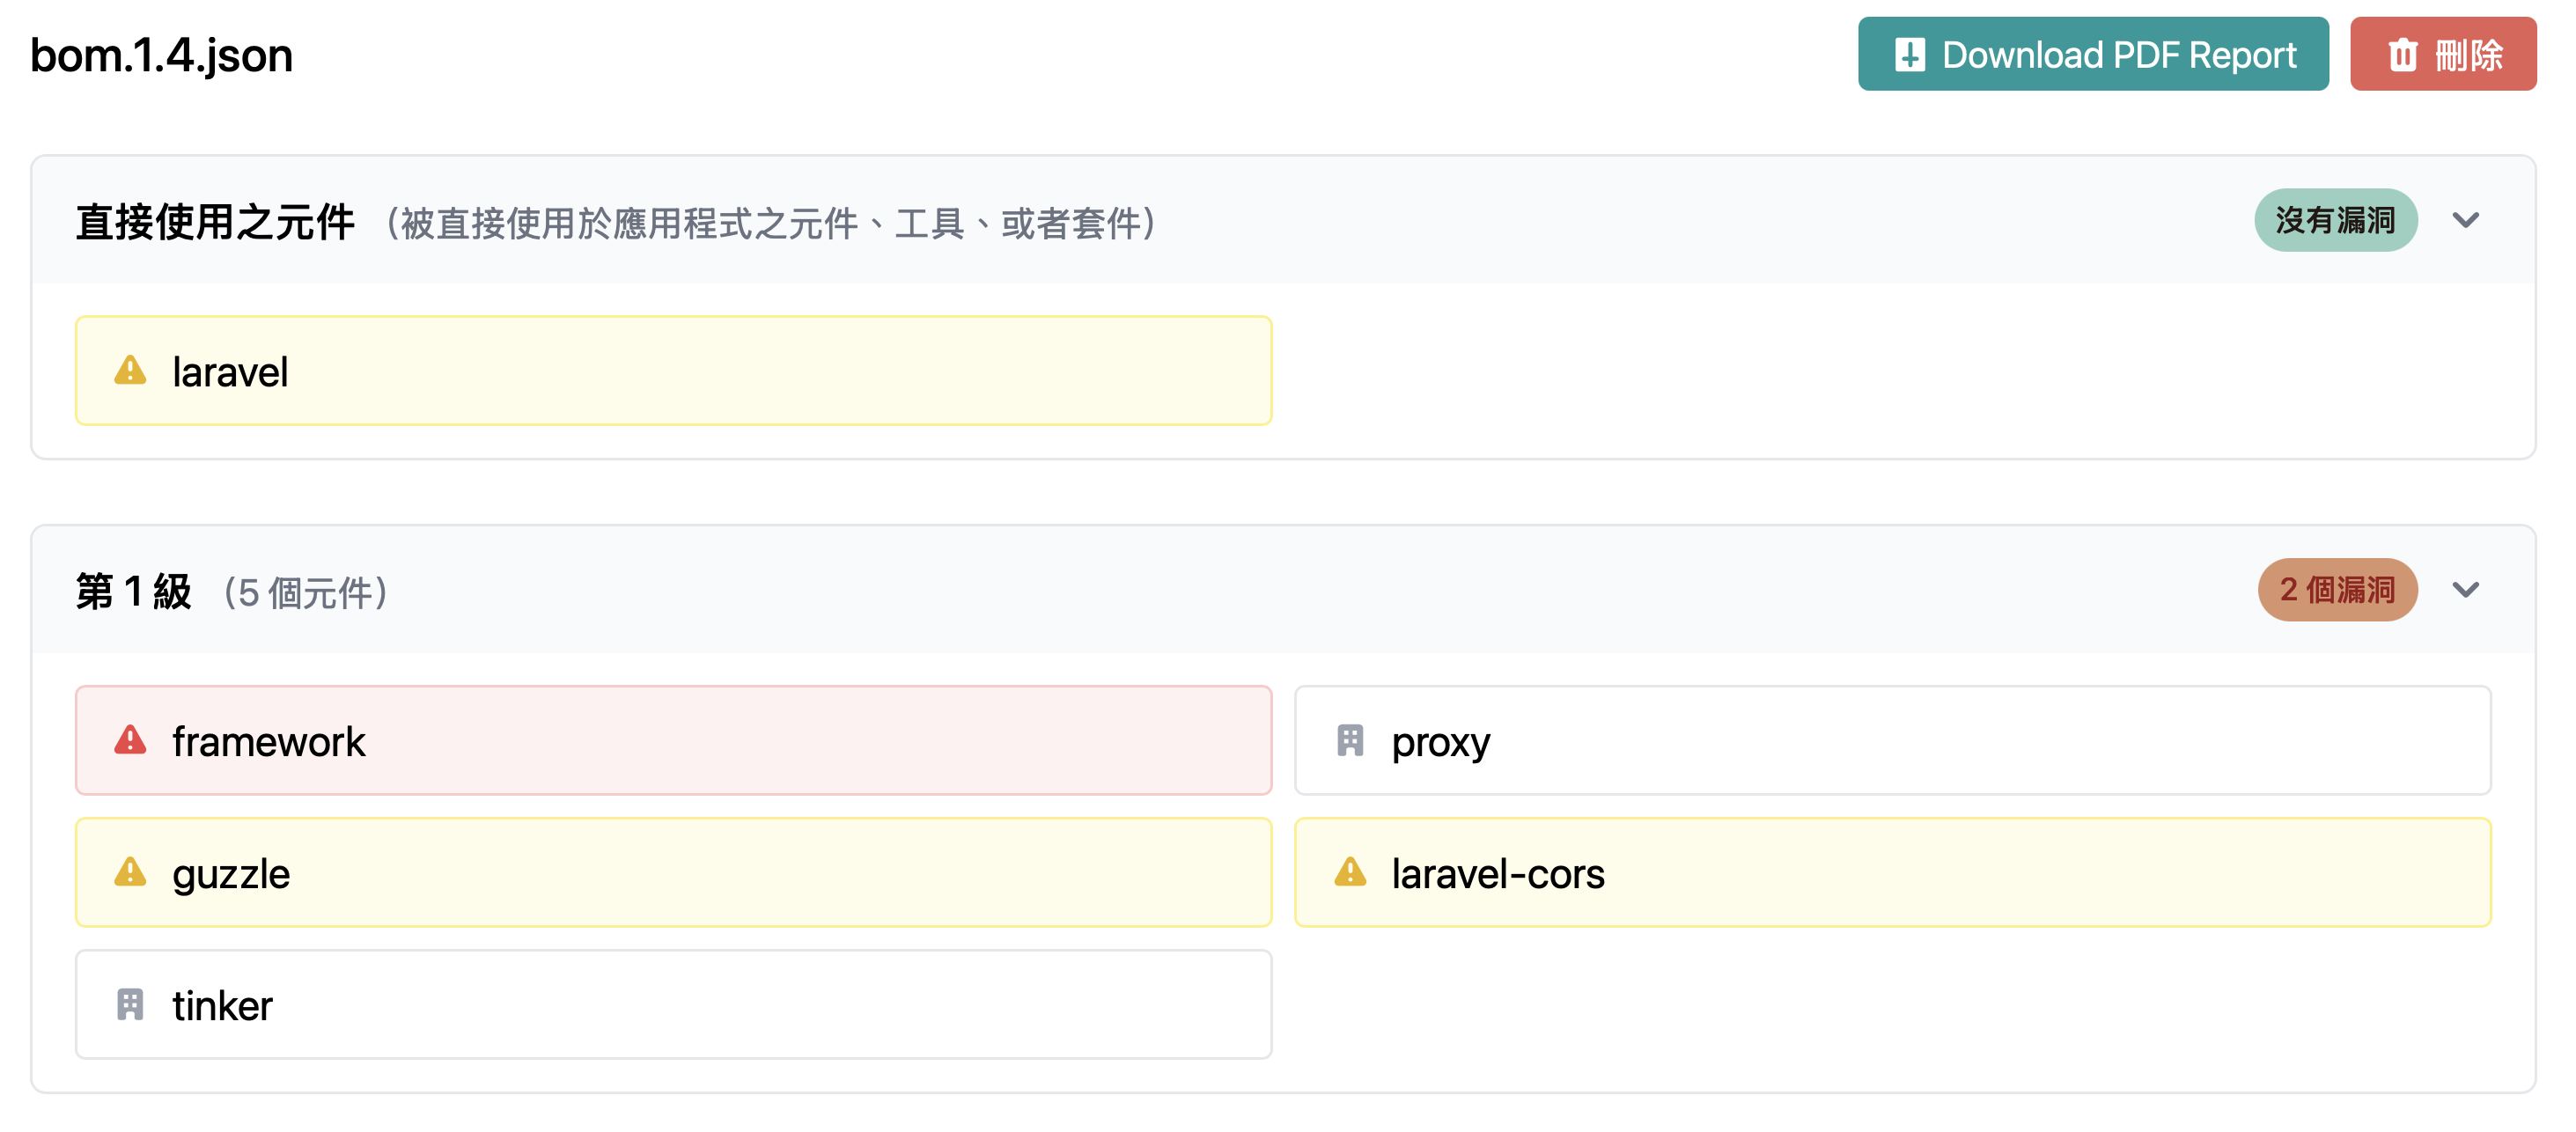2576x1132 pixels.
Task: Click the warning icon beside laravel-cors
Action: 1350,873
